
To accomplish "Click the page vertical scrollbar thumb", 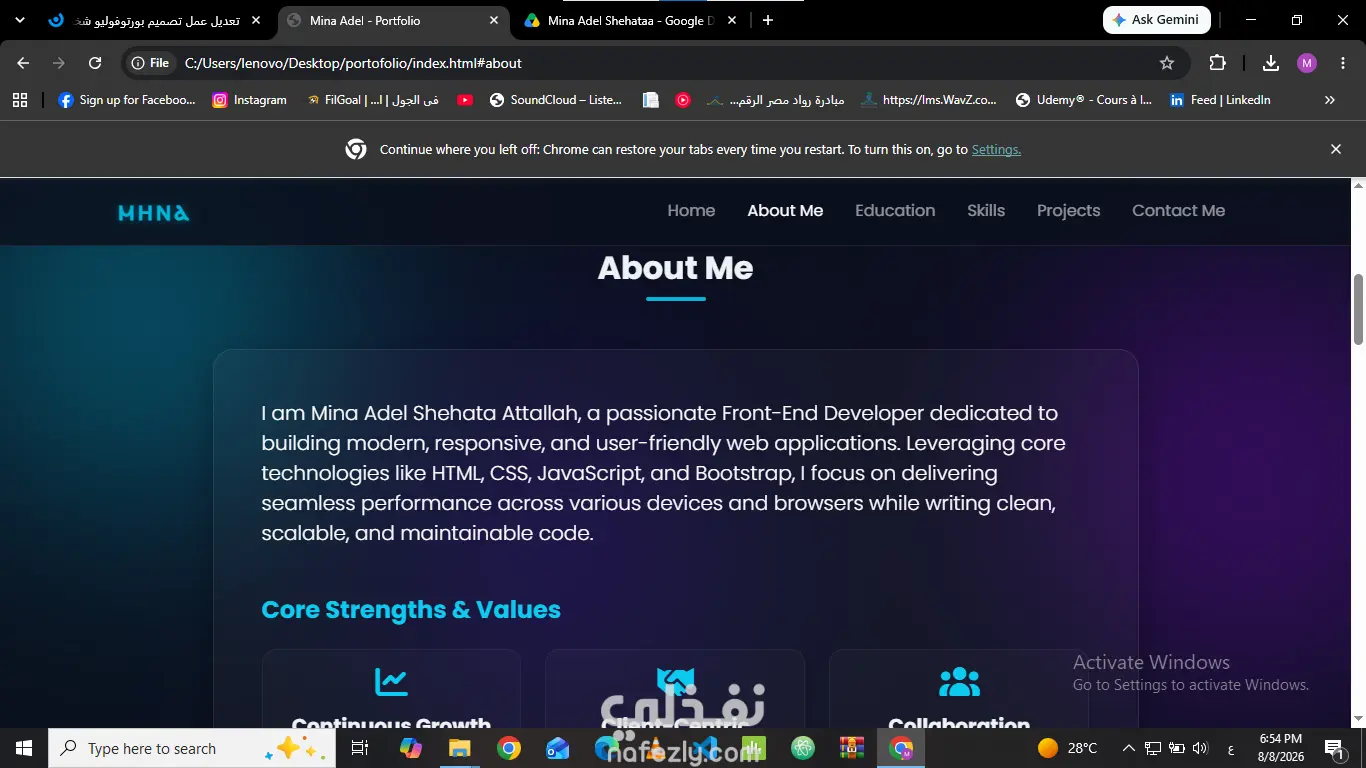I will (1359, 309).
